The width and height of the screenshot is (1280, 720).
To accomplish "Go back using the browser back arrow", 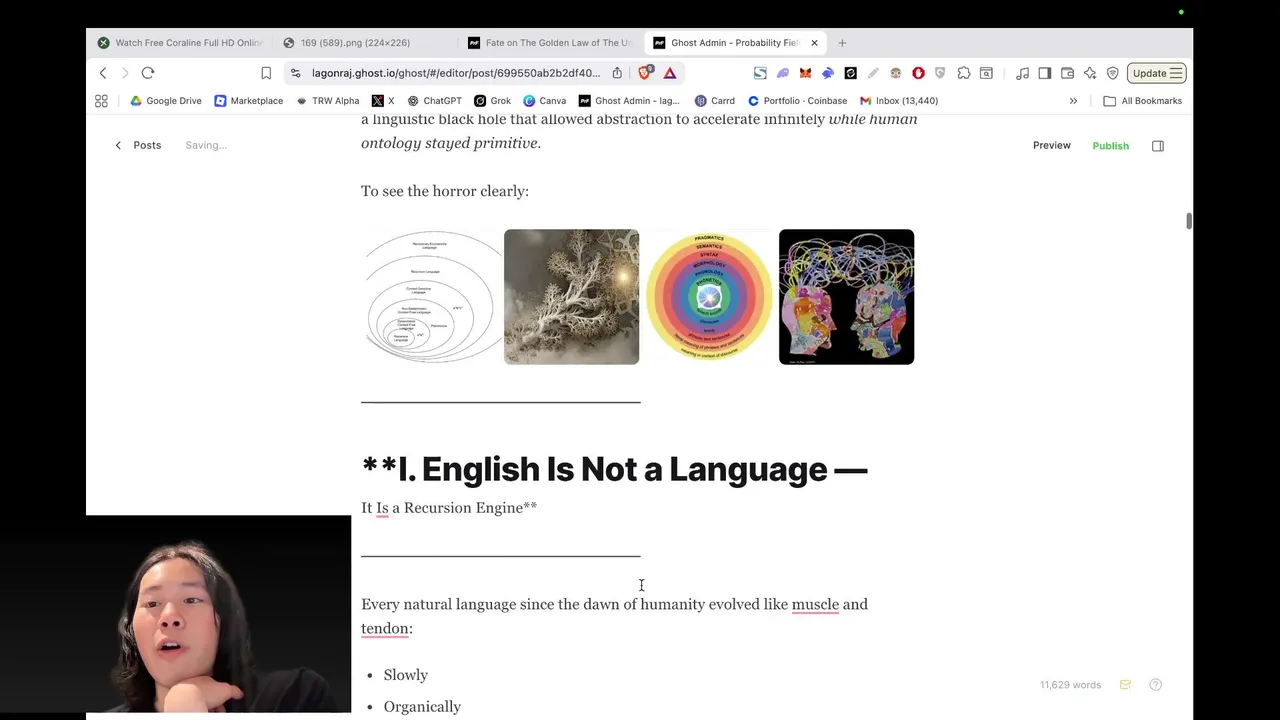I will 103,73.
